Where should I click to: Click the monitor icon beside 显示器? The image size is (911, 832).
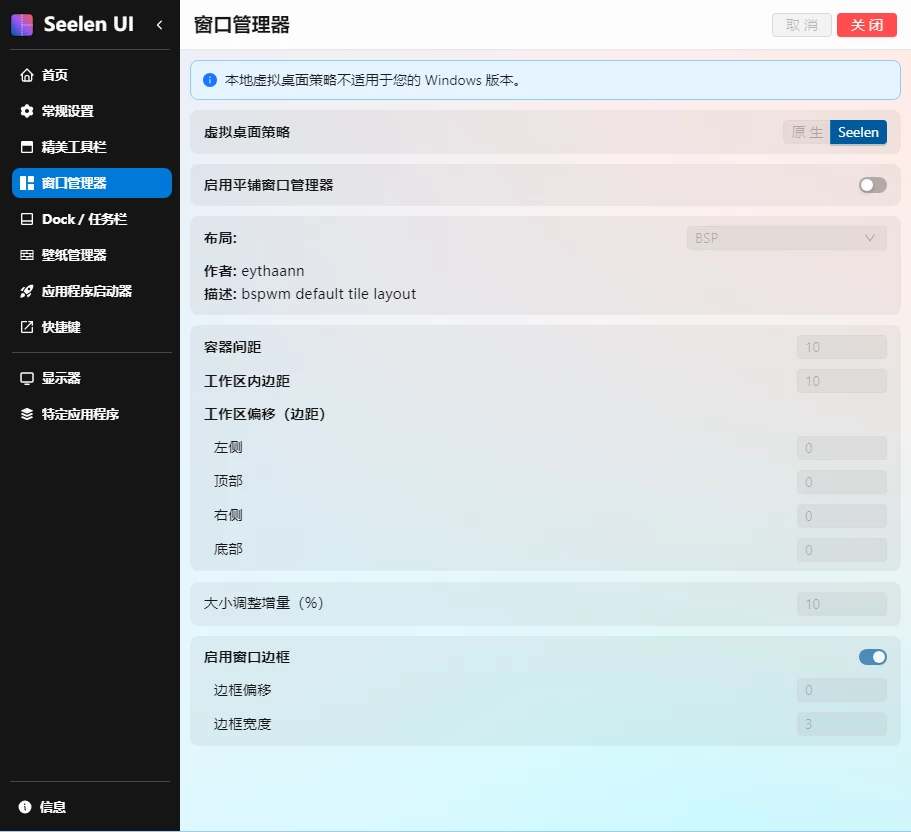(x=27, y=378)
